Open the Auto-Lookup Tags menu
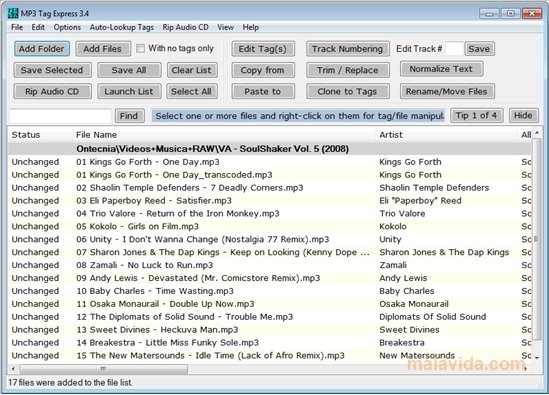Image resolution: width=549 pixels, height=395 pixels. pyautogui.click(x=121, y=27)
